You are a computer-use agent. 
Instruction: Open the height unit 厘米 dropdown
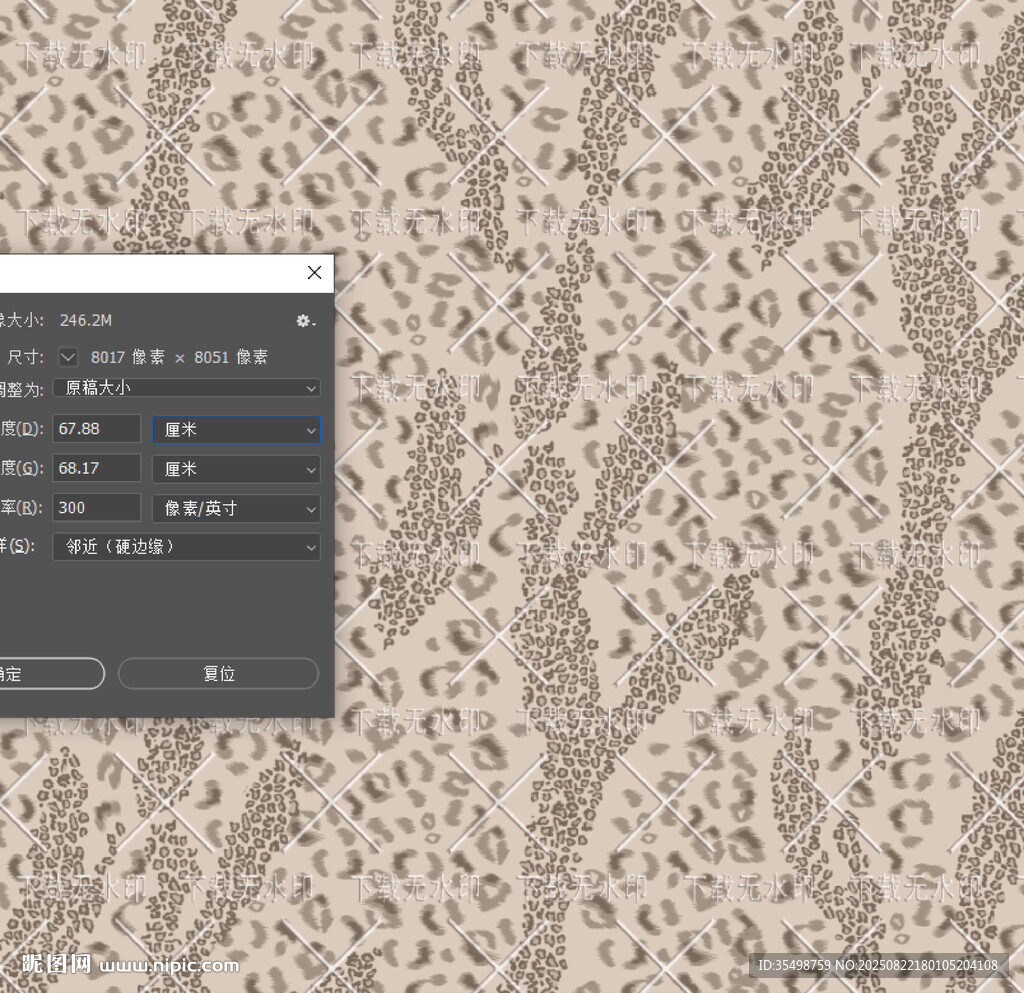(236, 469)
